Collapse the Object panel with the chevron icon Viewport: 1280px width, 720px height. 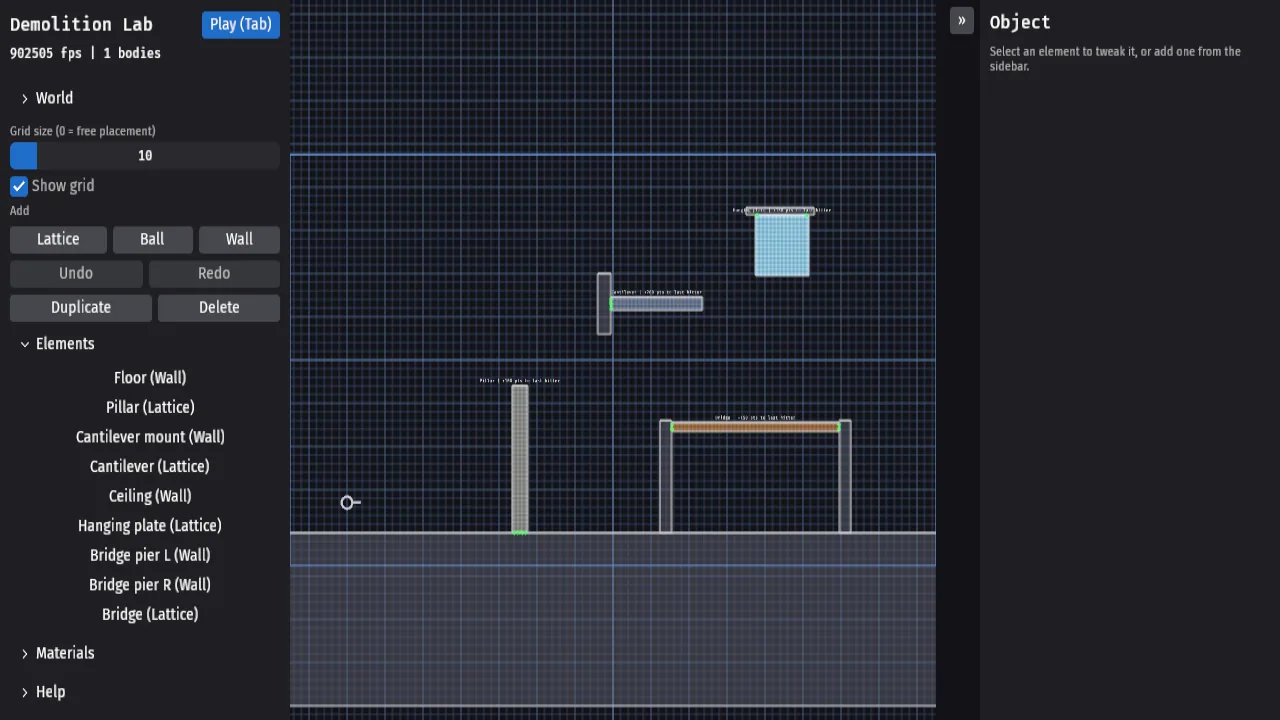click(961, 20)
